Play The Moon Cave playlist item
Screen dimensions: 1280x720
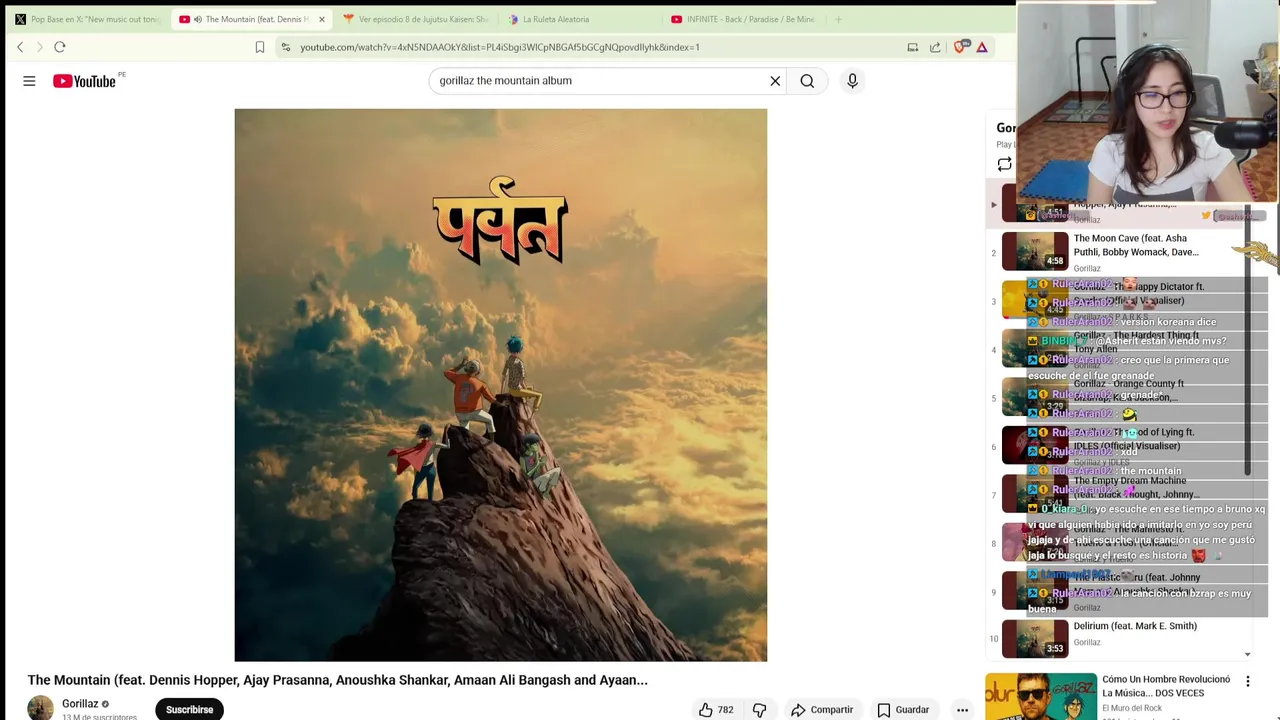[1120, 252]
